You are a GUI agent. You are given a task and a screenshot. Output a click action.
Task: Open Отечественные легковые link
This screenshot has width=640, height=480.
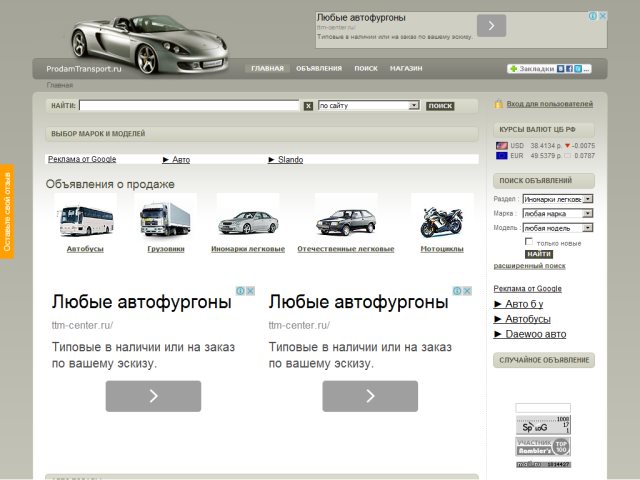pos(346,249)
